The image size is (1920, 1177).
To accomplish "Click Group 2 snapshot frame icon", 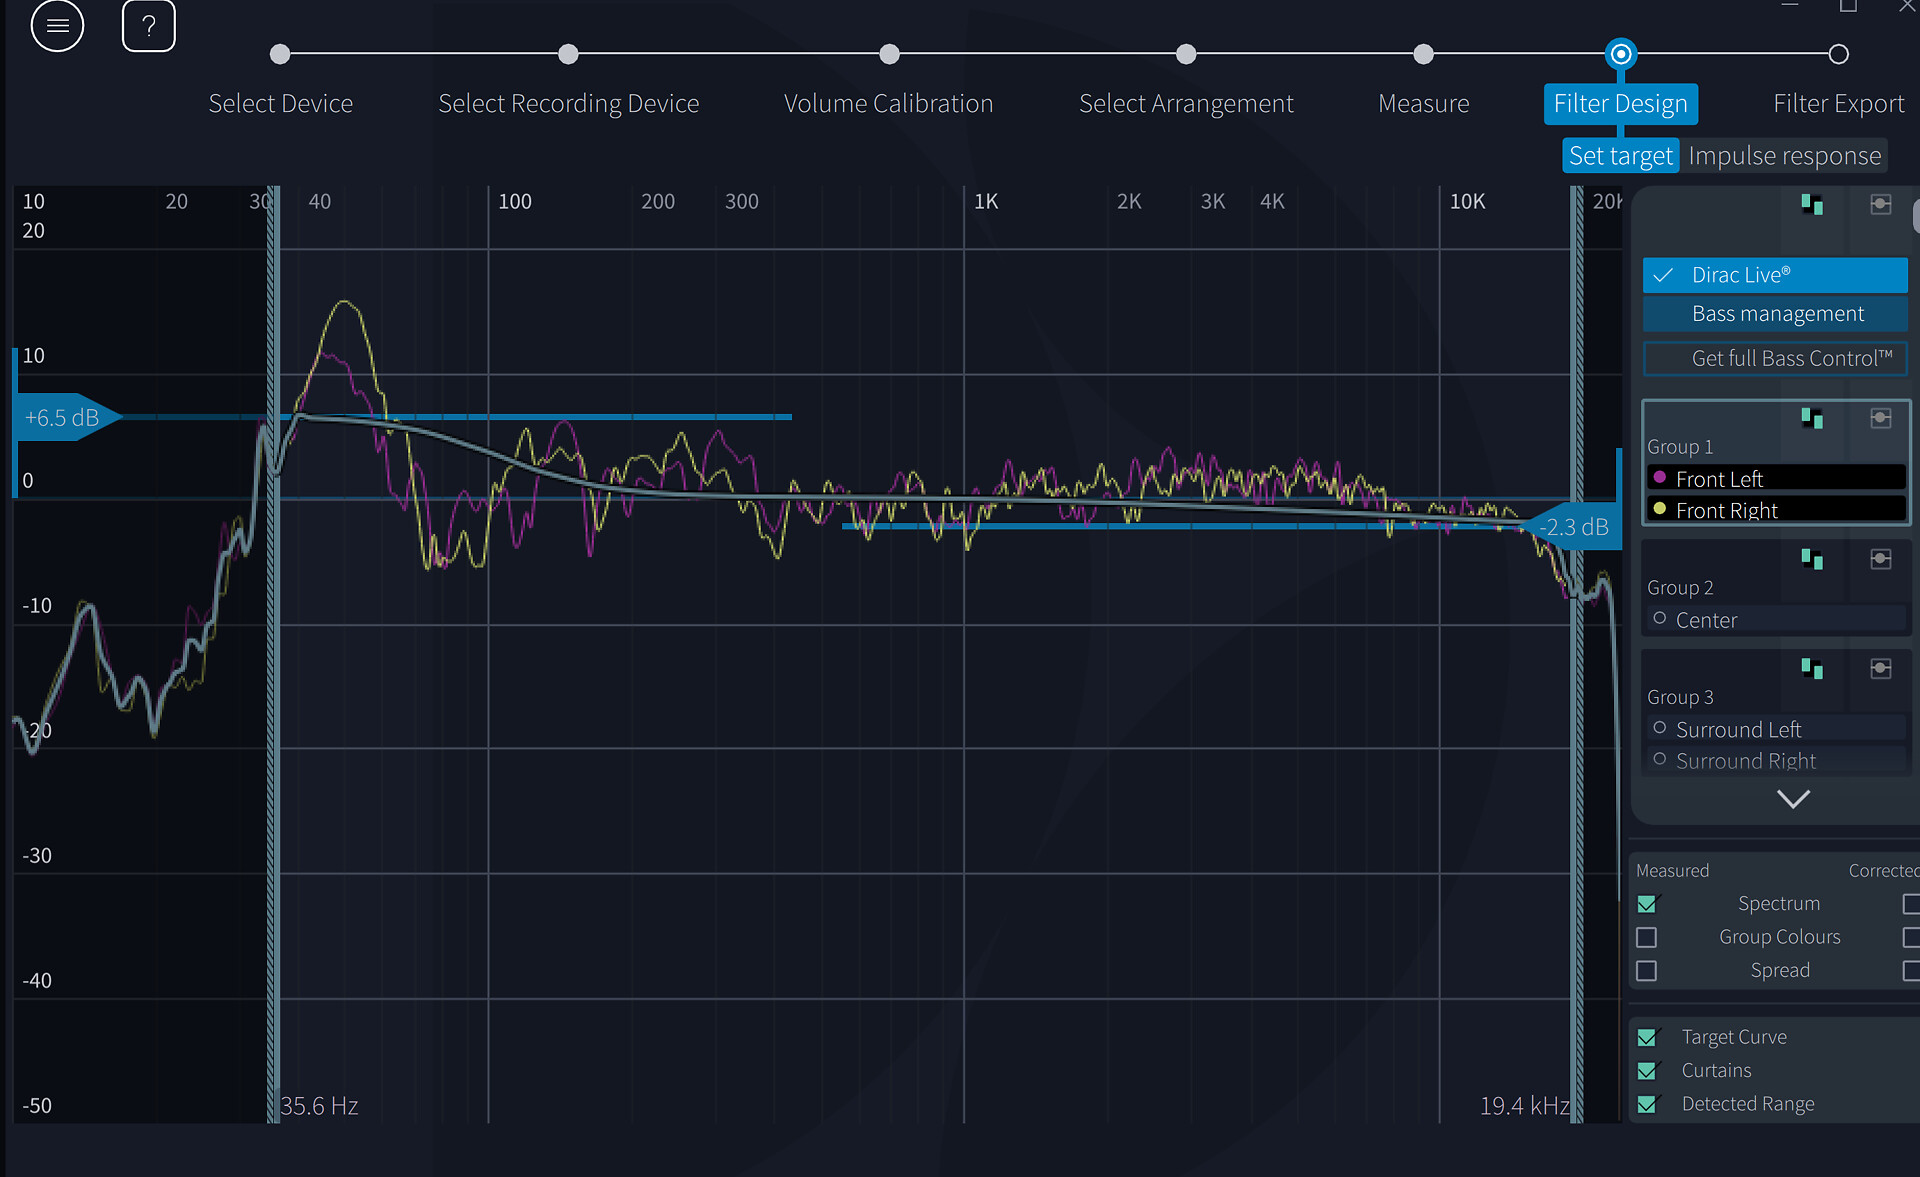I will point(1880,559).
